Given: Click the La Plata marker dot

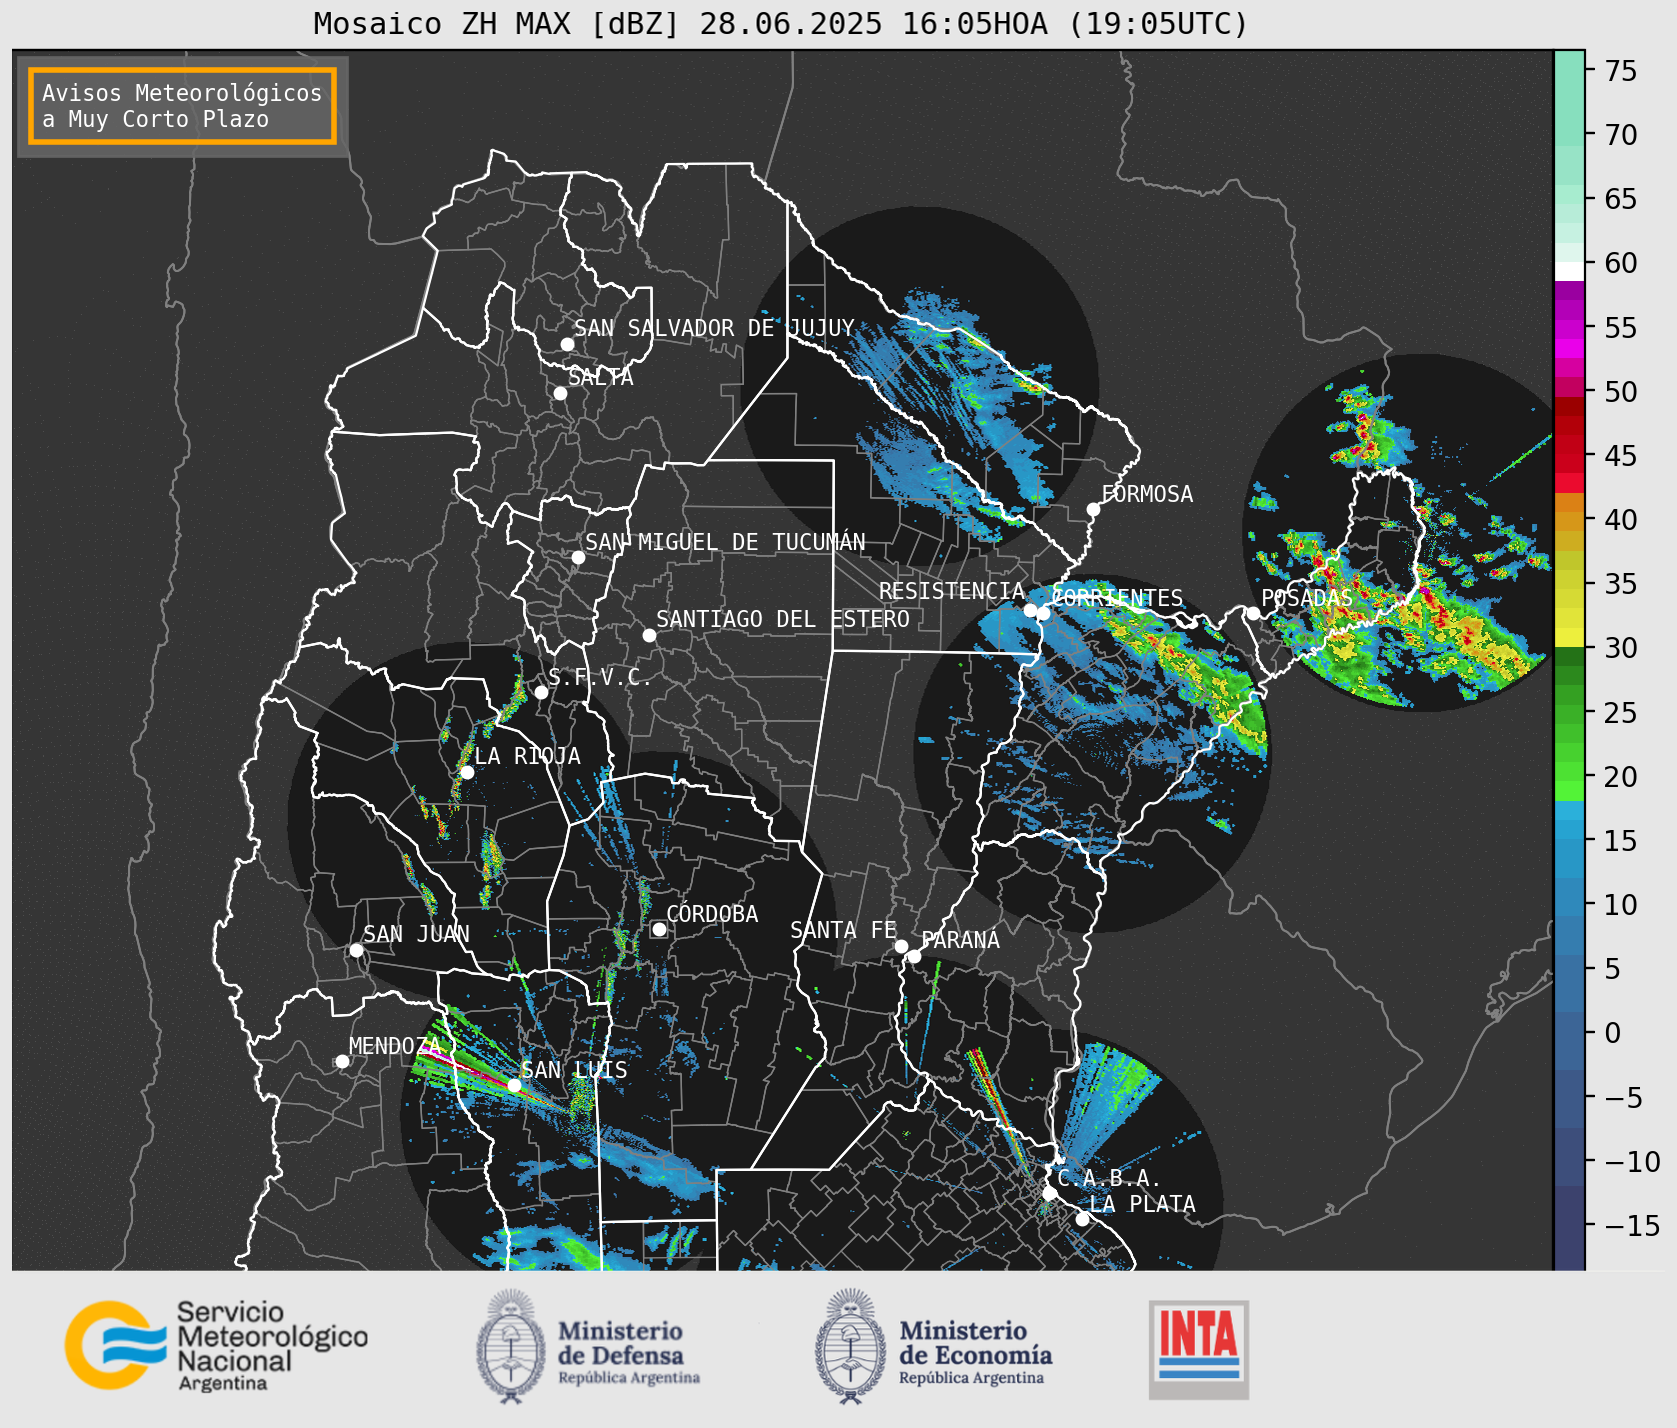Looking at the screenshot, I should coord(1082,1219).
